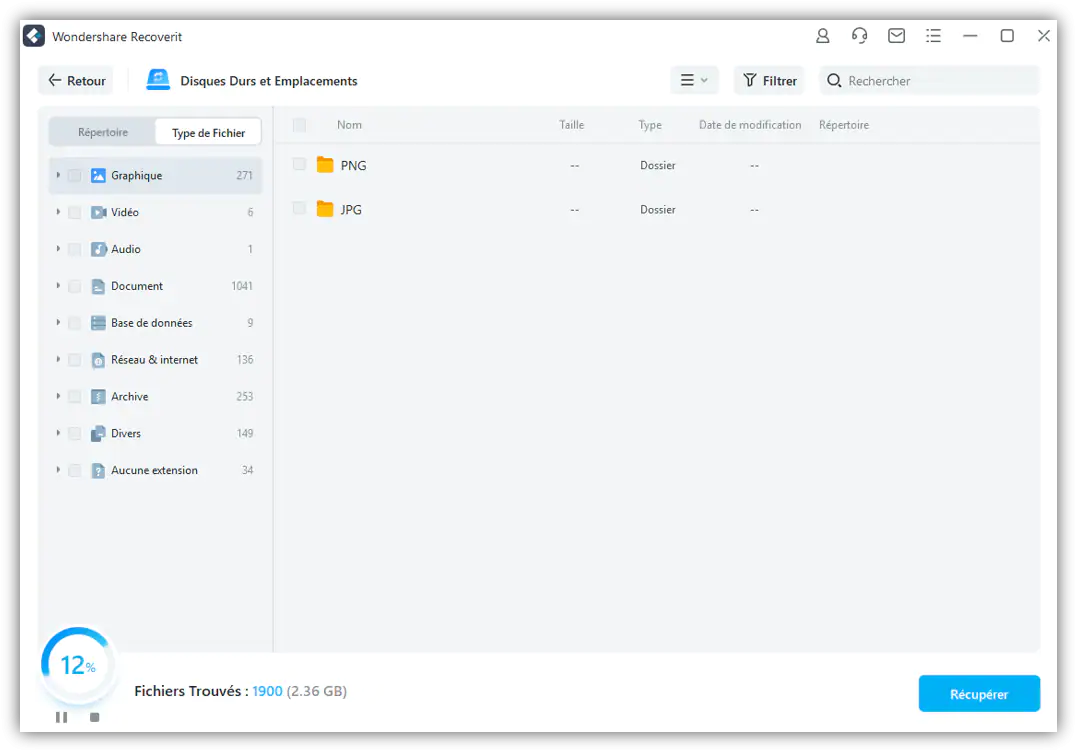Expand the Réseau & internet tree node
Viewport: 1077px width, 752px height.
[58, 360]
